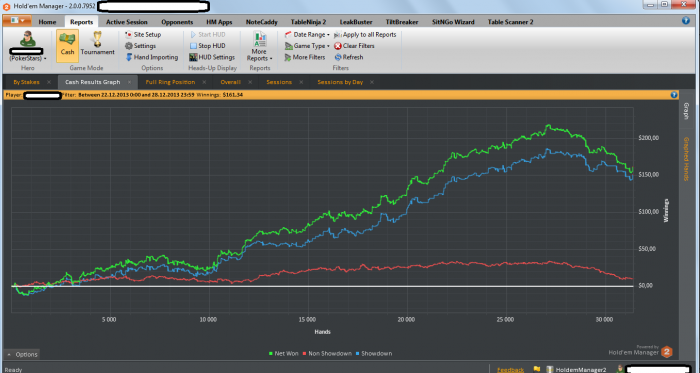Close the Cash Results Graph tab
Image resolution: width=700 pixels, height=373 pixels.
[x=129, y=82]
